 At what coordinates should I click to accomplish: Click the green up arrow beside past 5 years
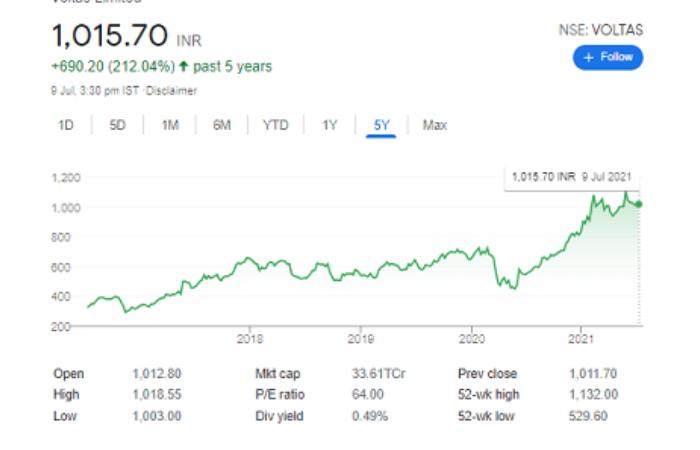click(183, 67)
